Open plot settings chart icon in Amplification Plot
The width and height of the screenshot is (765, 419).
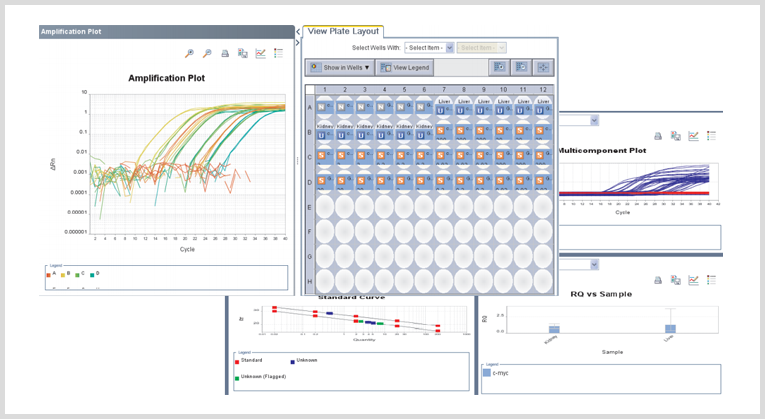(x=261, y=53)
